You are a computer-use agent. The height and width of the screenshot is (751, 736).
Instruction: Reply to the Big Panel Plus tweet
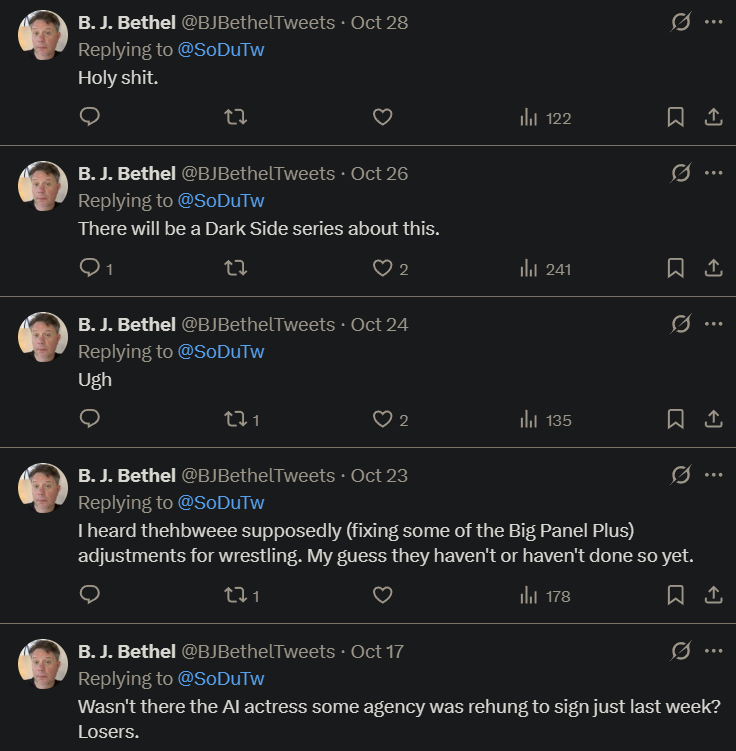pyautogui.click(x=89, y=595)
